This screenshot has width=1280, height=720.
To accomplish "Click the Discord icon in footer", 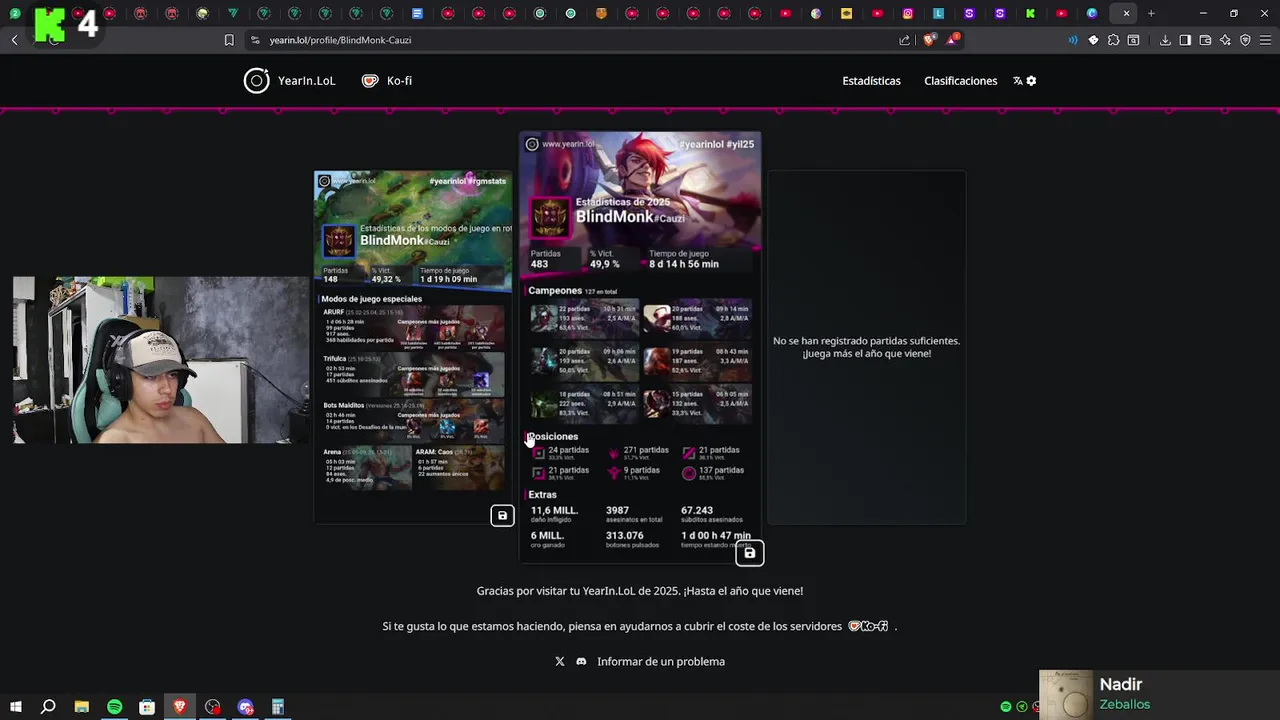I will click(x=581, y=662).
